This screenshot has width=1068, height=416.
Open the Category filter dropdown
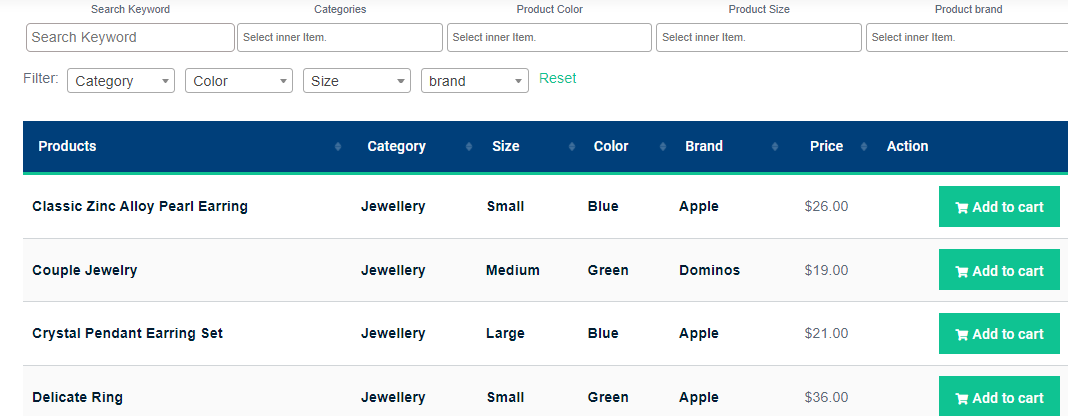pos(121,81)
